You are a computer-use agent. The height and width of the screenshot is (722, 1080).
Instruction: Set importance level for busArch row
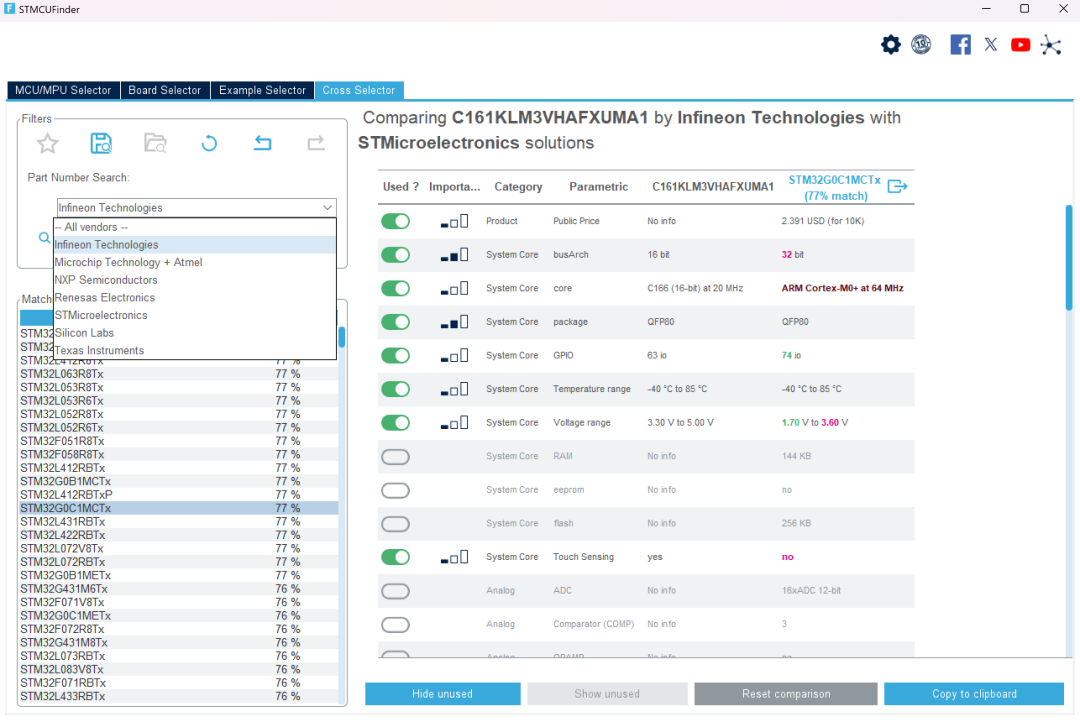[x=455, y=255]
